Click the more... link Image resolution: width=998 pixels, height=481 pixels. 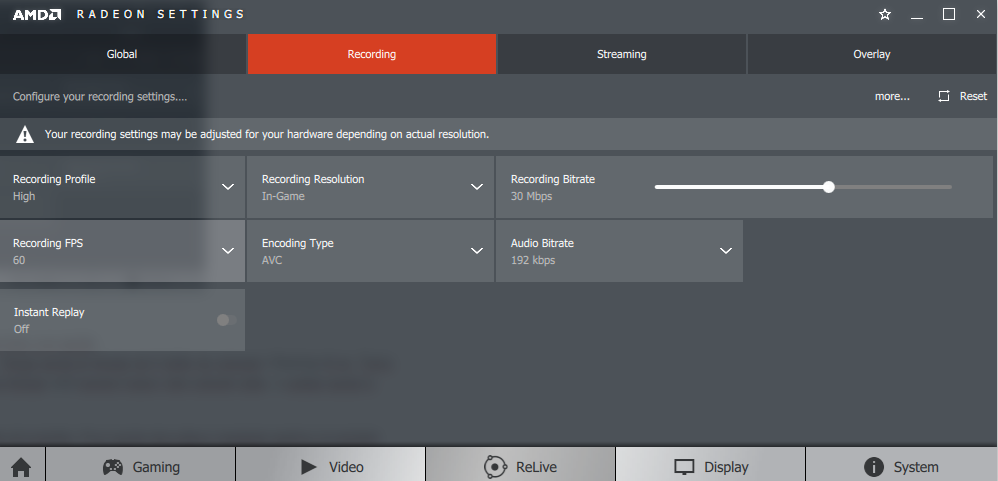pos(892,97)
